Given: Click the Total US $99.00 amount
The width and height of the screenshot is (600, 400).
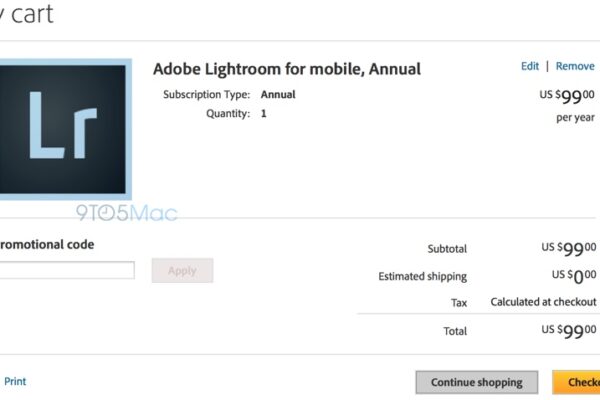Looking at the screenshot, I should (x=569, y=330).
